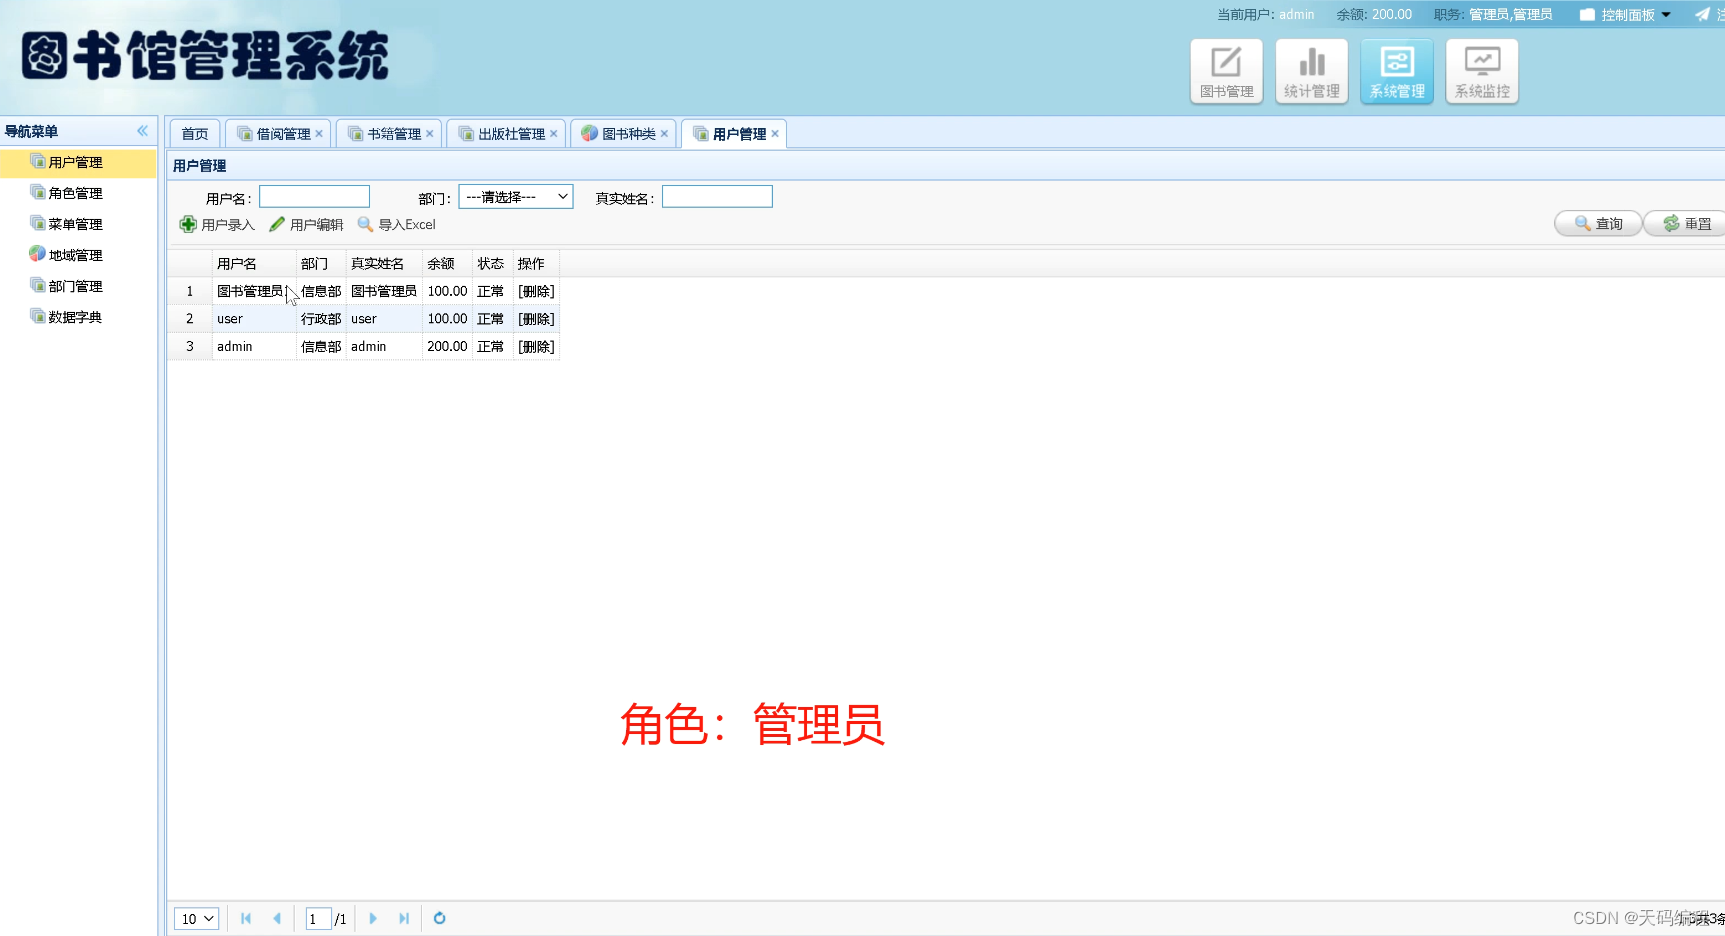The width and height of the screenshot is (1725, 936).
Task: Sort by 余额 column header
Action: 447,264
